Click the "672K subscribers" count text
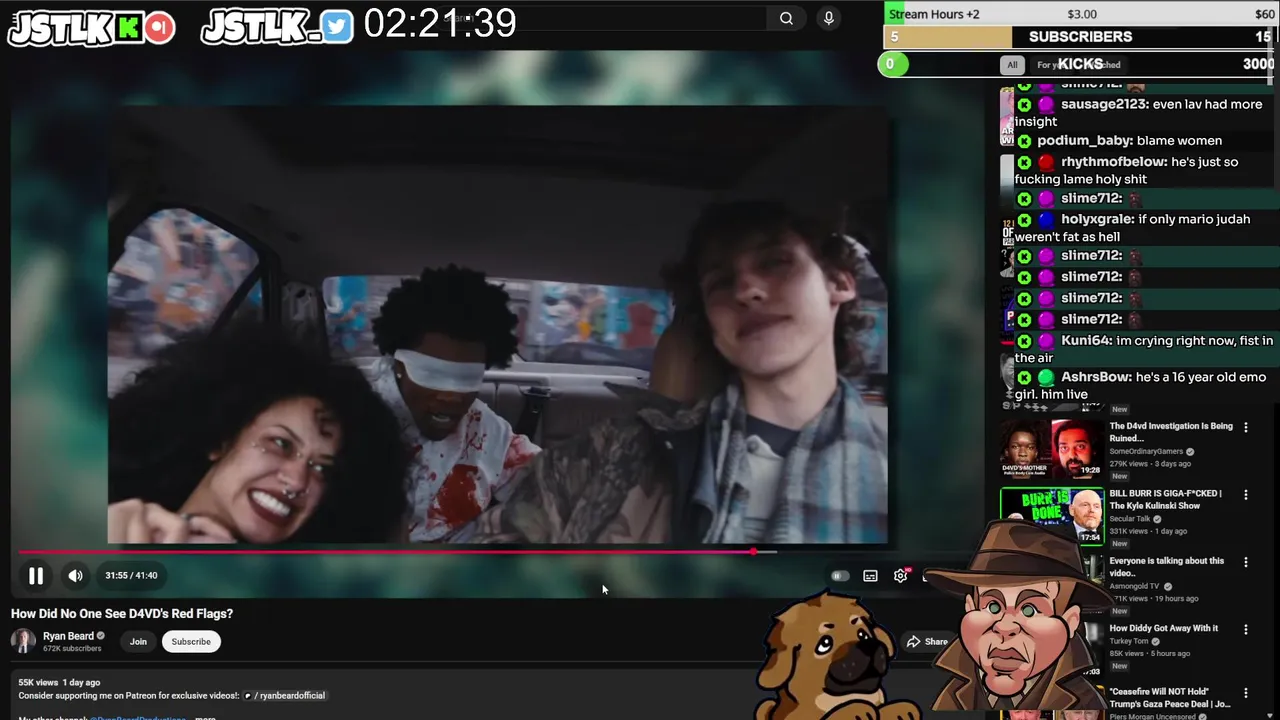Image resolution: width=1280 pixels, height=720 pixels. click(72, 649)
